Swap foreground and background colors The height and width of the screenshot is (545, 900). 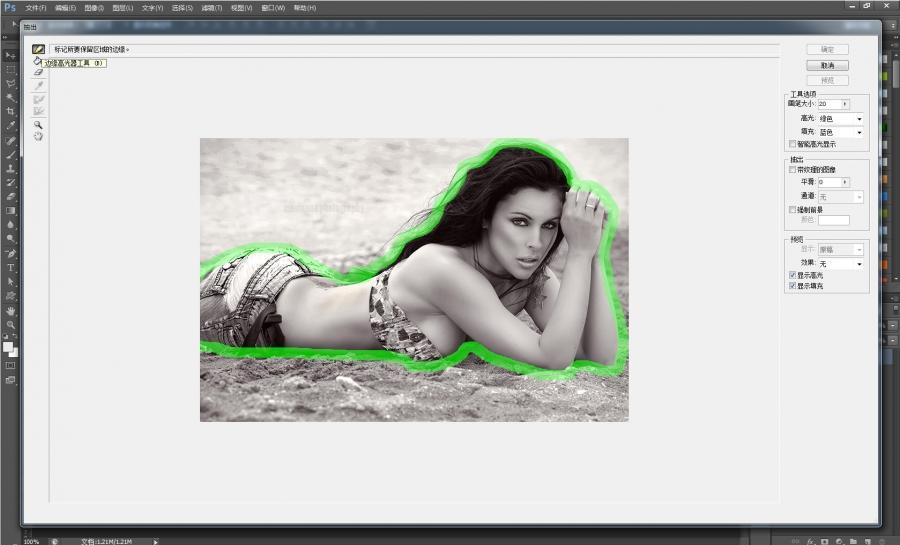tap(15, 337)
